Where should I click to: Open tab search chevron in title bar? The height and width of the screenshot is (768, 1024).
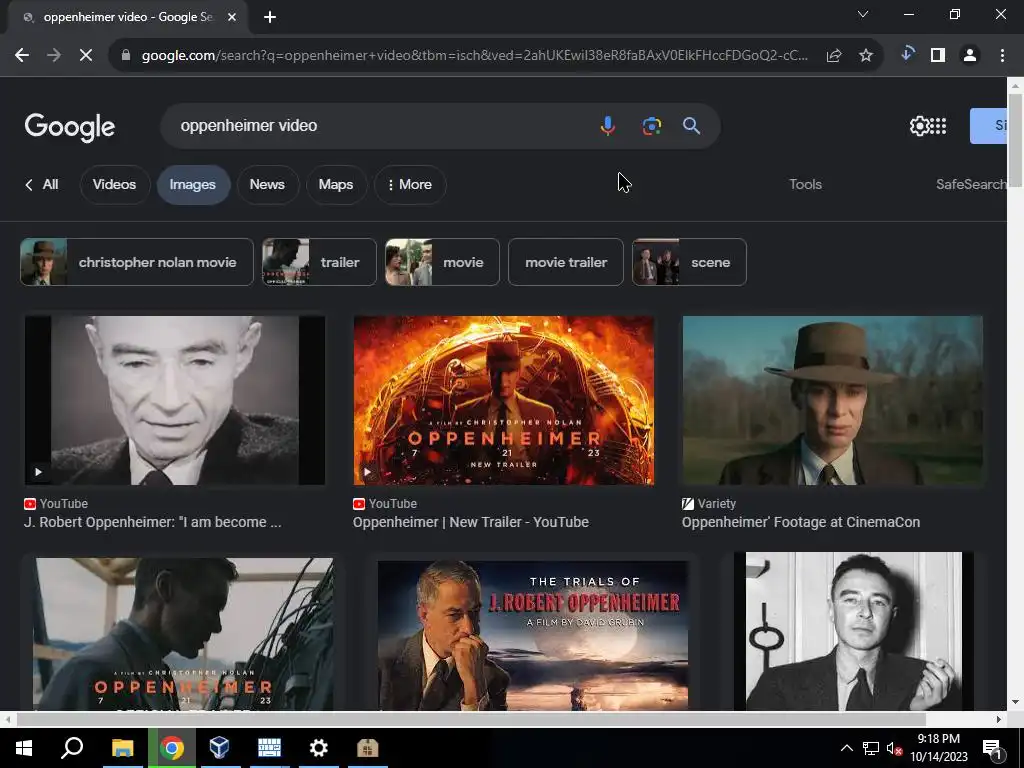click(863, 14)
